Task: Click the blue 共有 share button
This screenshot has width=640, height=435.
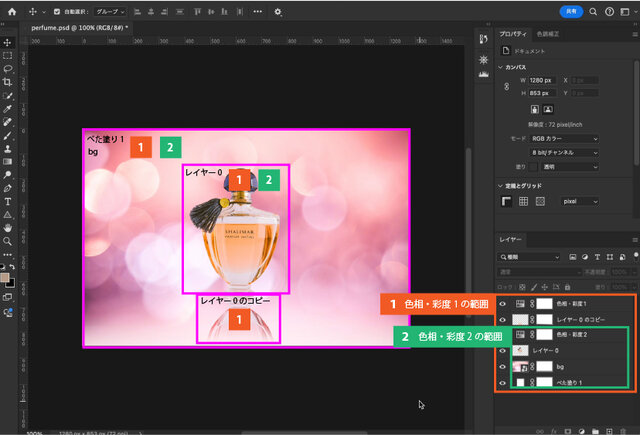Action: pos(571,12)
